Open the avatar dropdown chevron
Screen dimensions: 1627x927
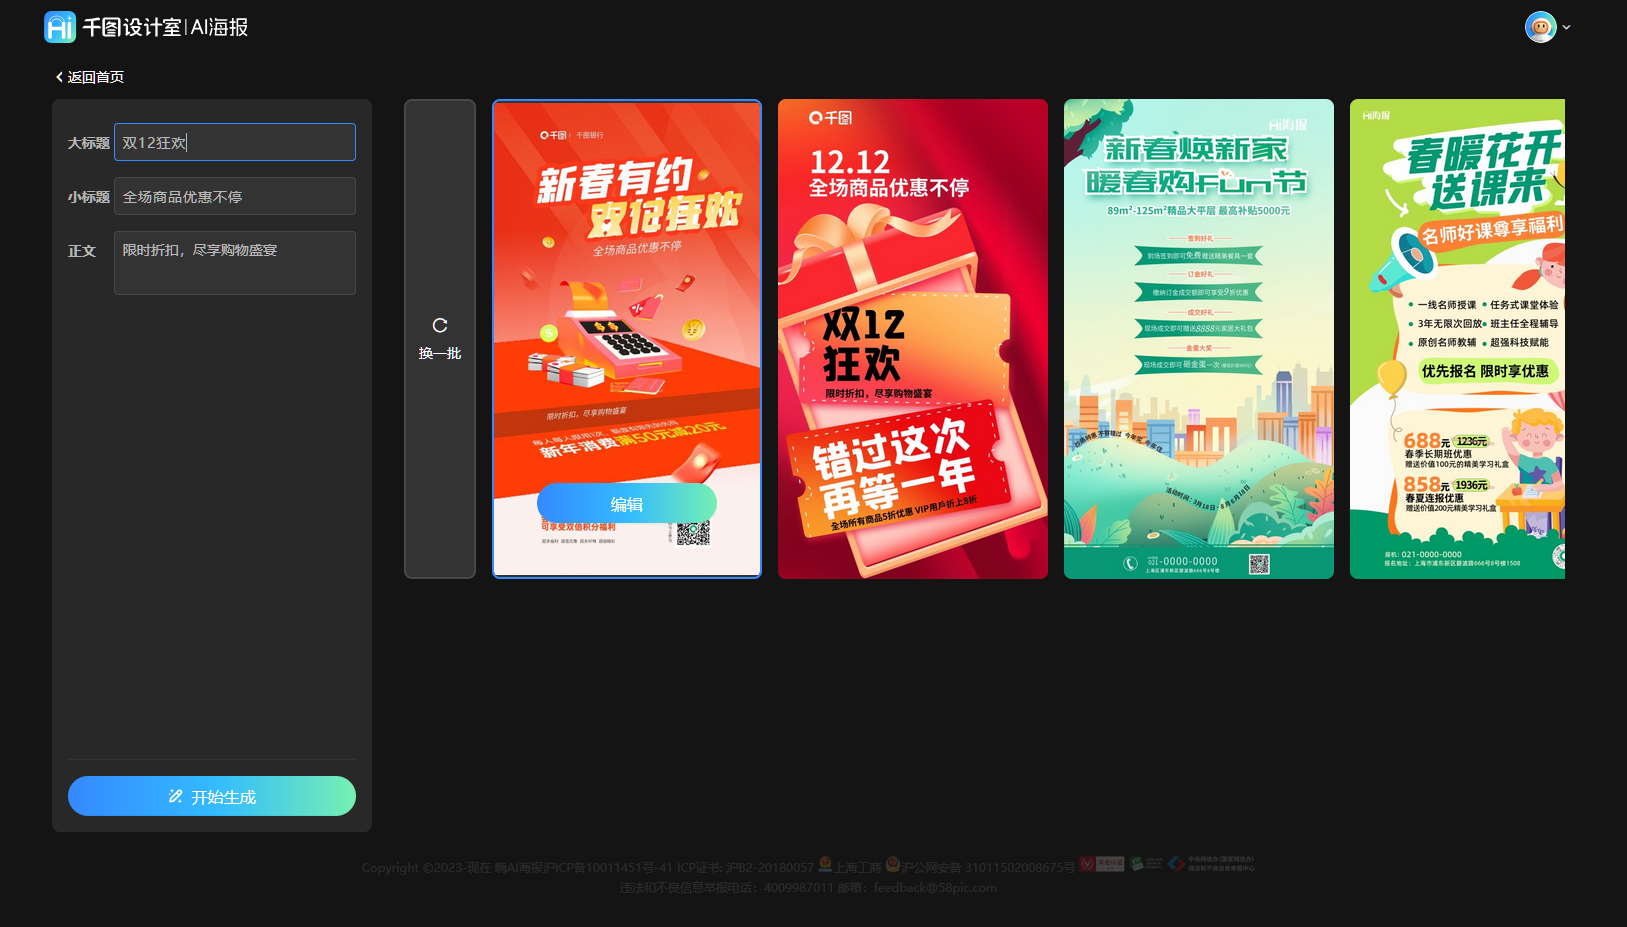[1566, 27]
